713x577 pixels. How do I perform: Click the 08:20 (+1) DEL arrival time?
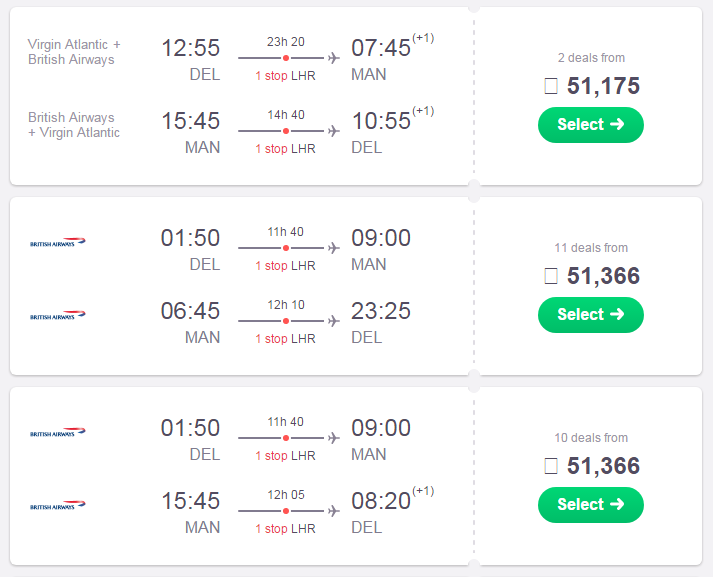click(392, 499)
